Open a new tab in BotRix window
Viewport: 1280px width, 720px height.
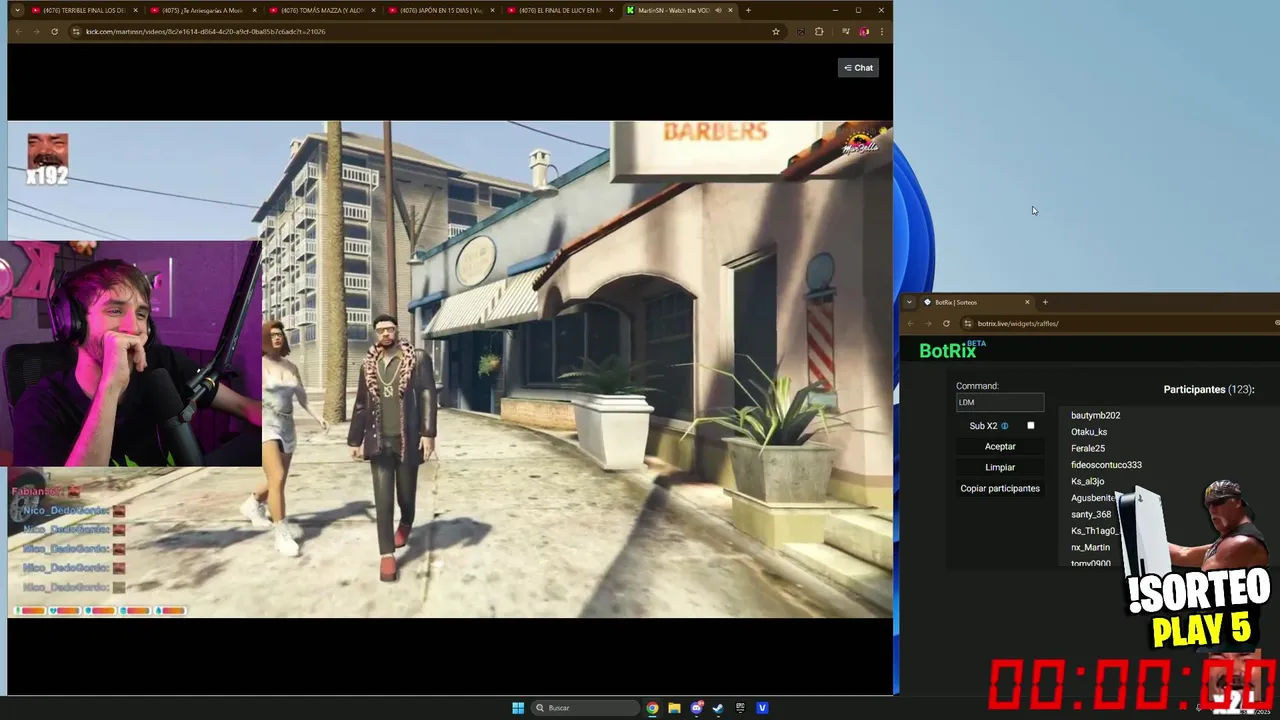pyautogui.click(x=1045, y=302)
